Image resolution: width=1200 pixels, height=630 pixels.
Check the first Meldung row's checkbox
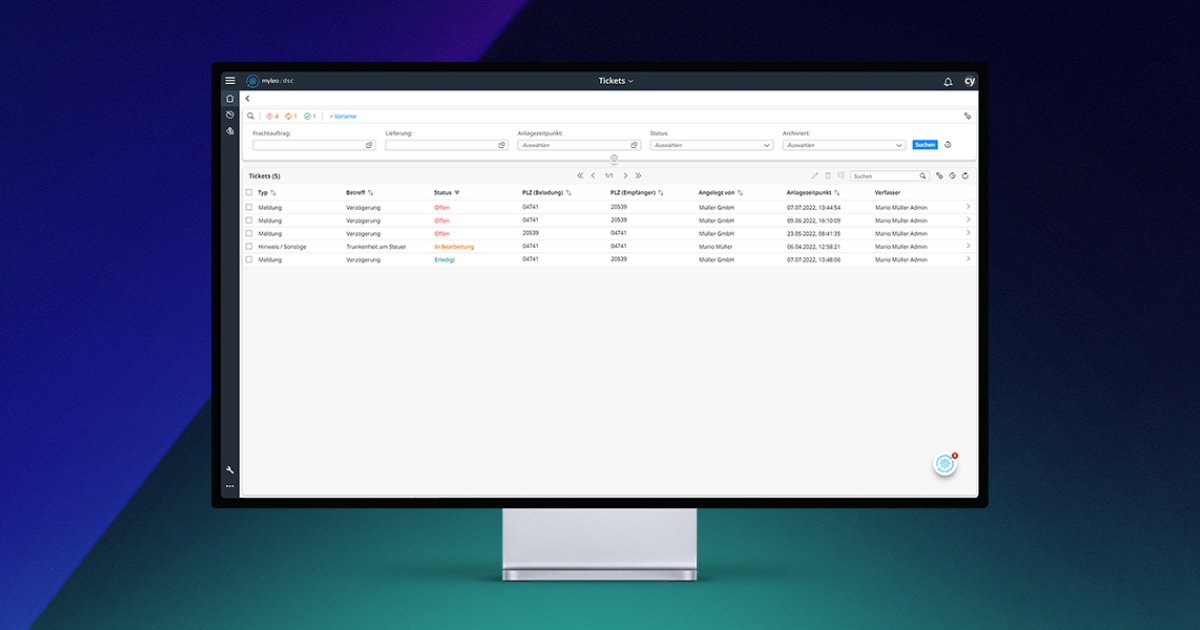point(249,207)
